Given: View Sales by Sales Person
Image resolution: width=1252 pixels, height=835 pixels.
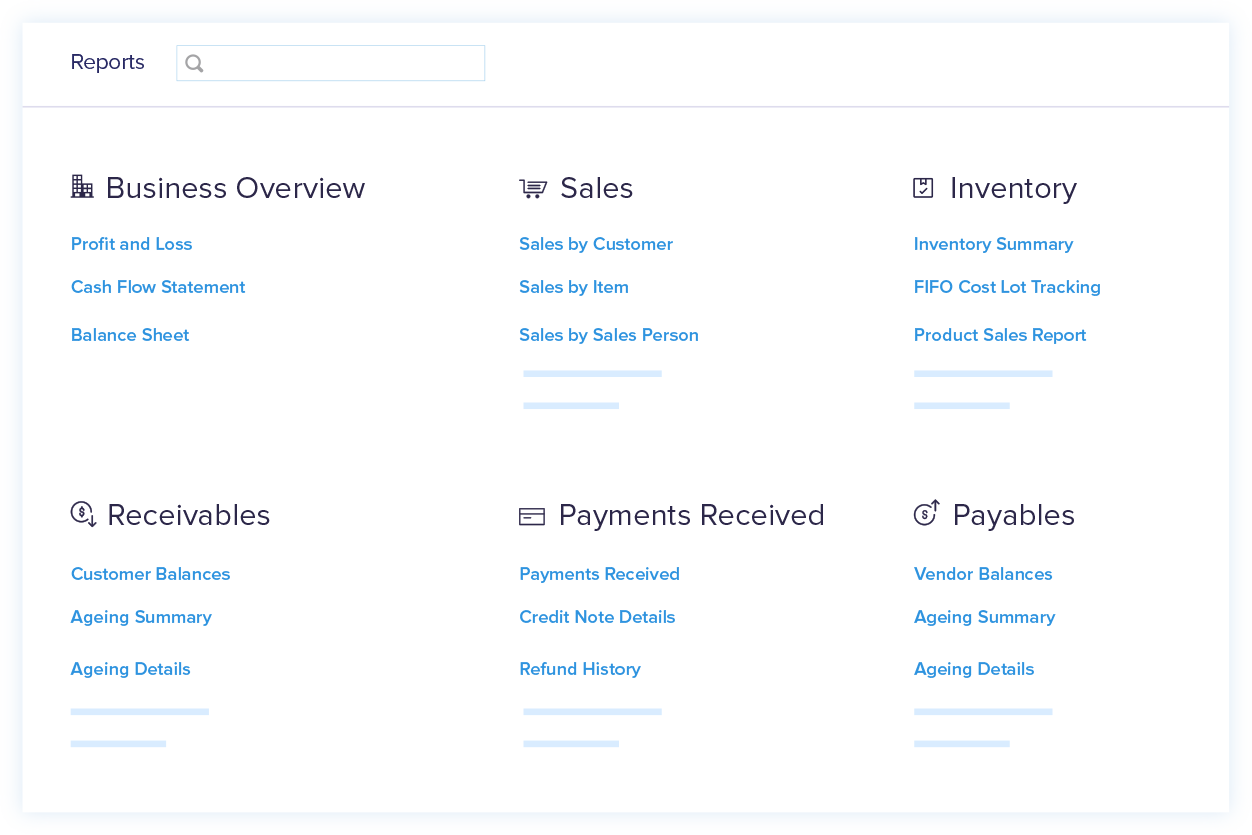Looking at the screenshot, I should (x=608, y=335).
